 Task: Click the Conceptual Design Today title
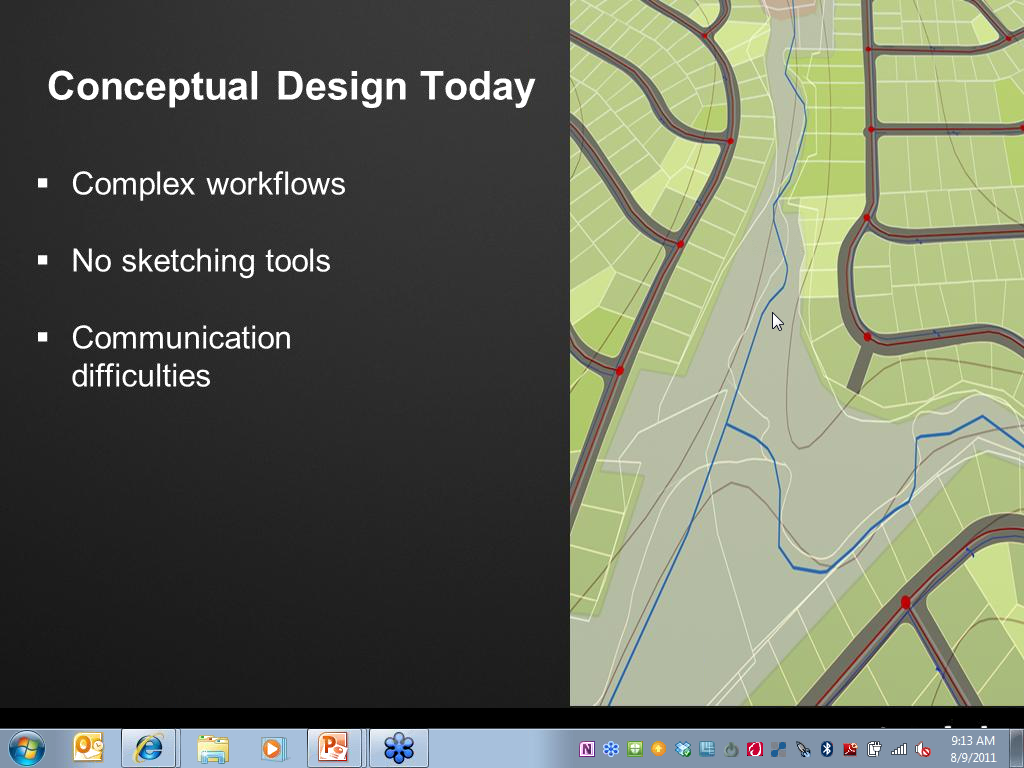click(291, 87)
